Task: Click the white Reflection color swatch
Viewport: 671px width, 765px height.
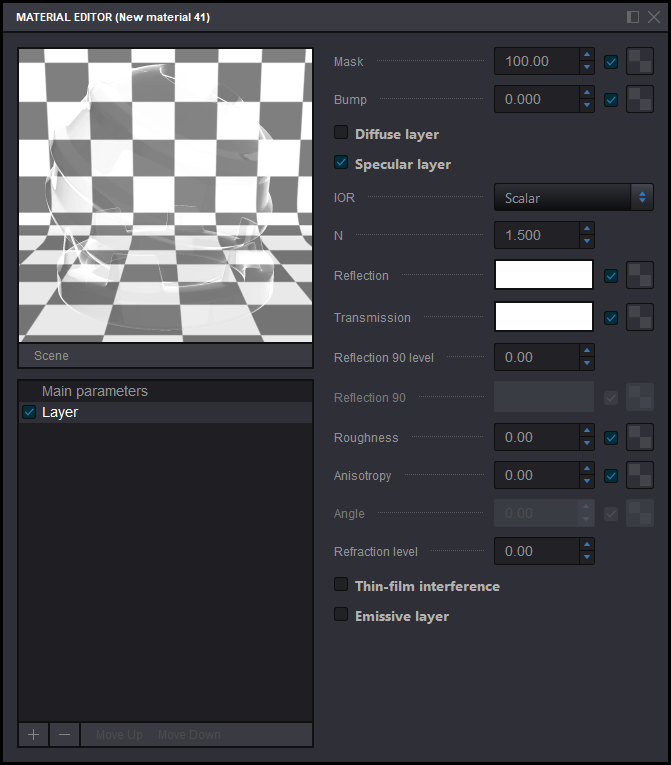Action: 543,275
